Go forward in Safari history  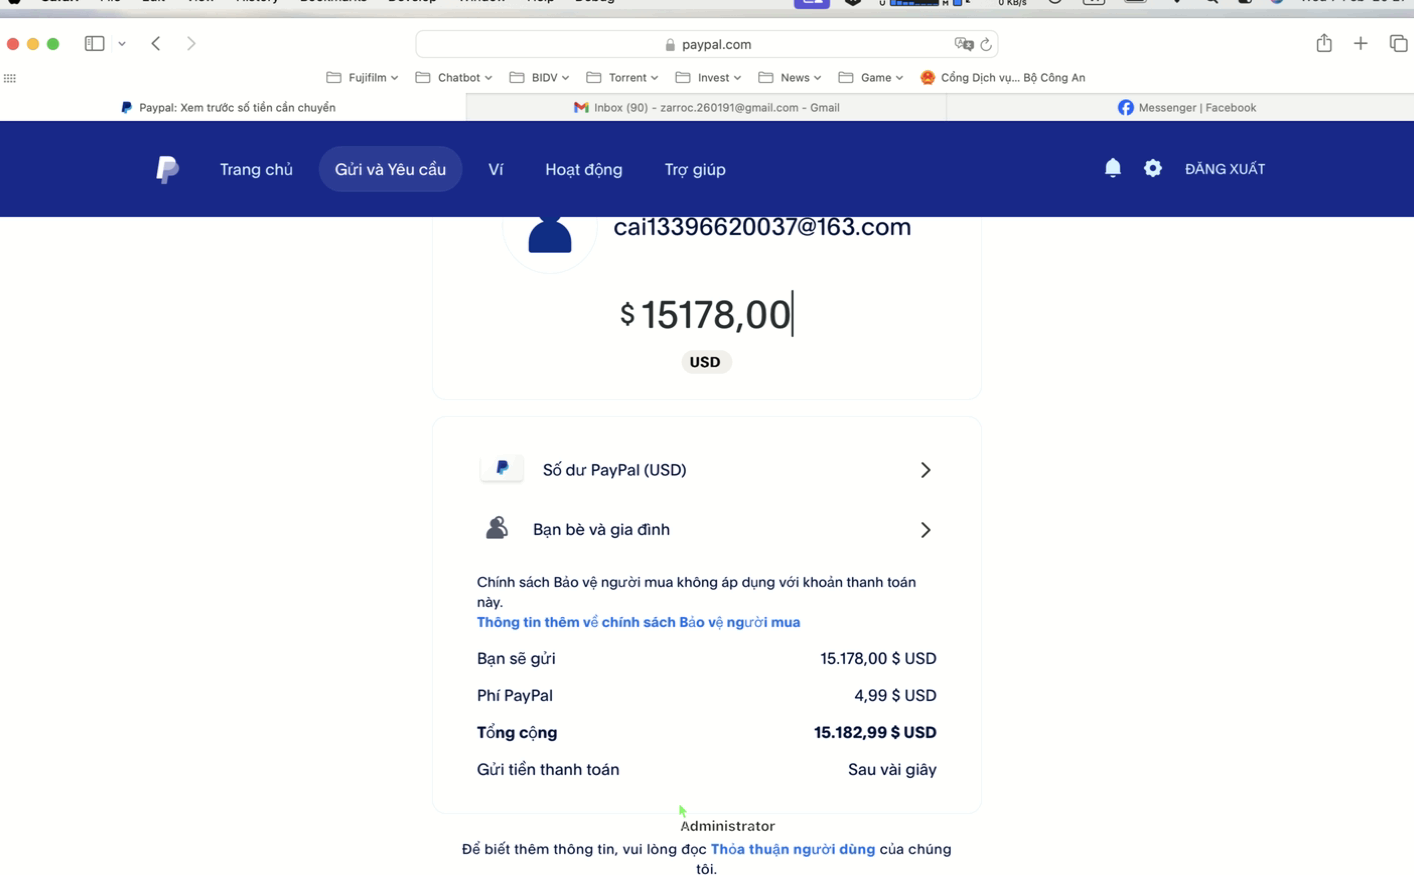coord(191,44)
